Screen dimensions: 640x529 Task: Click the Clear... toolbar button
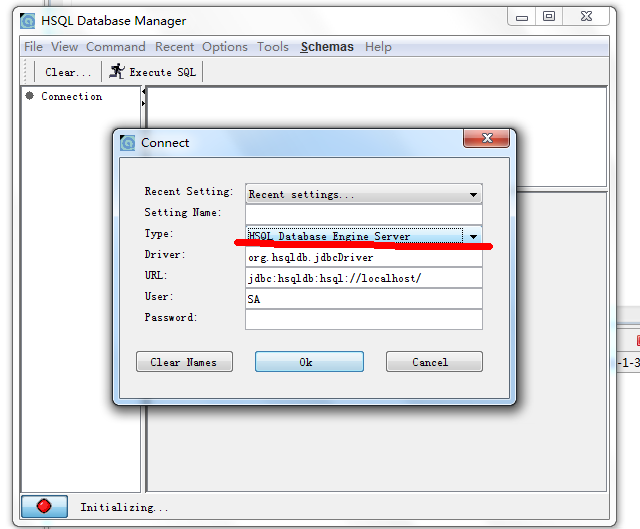tap(68, 72)
